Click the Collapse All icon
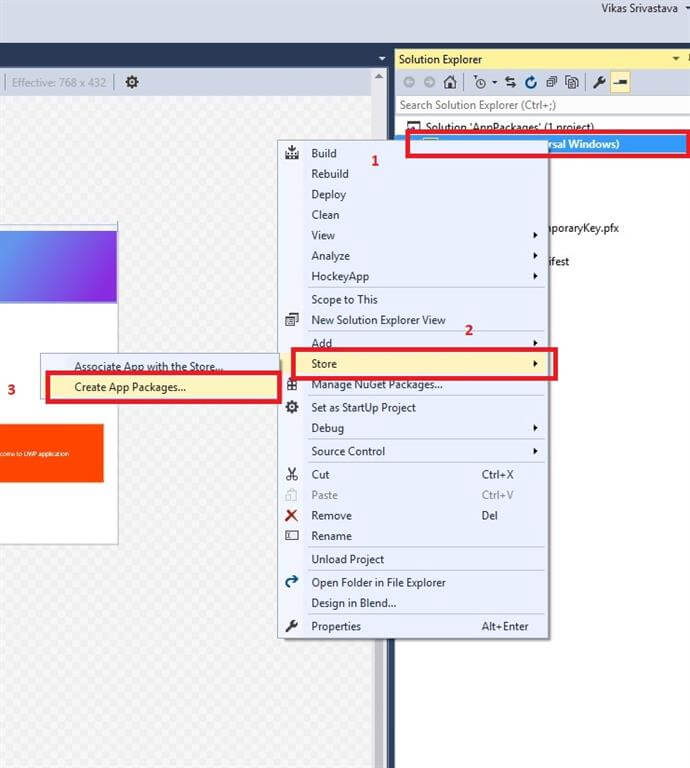The image size is (690, 768). click(x=551, y=82)
